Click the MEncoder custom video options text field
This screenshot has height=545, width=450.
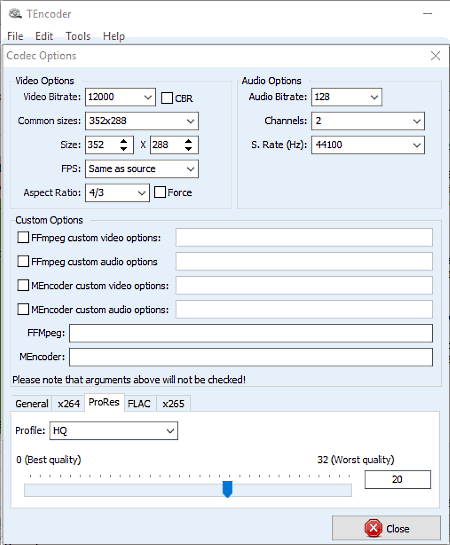(x=304, y=285)
